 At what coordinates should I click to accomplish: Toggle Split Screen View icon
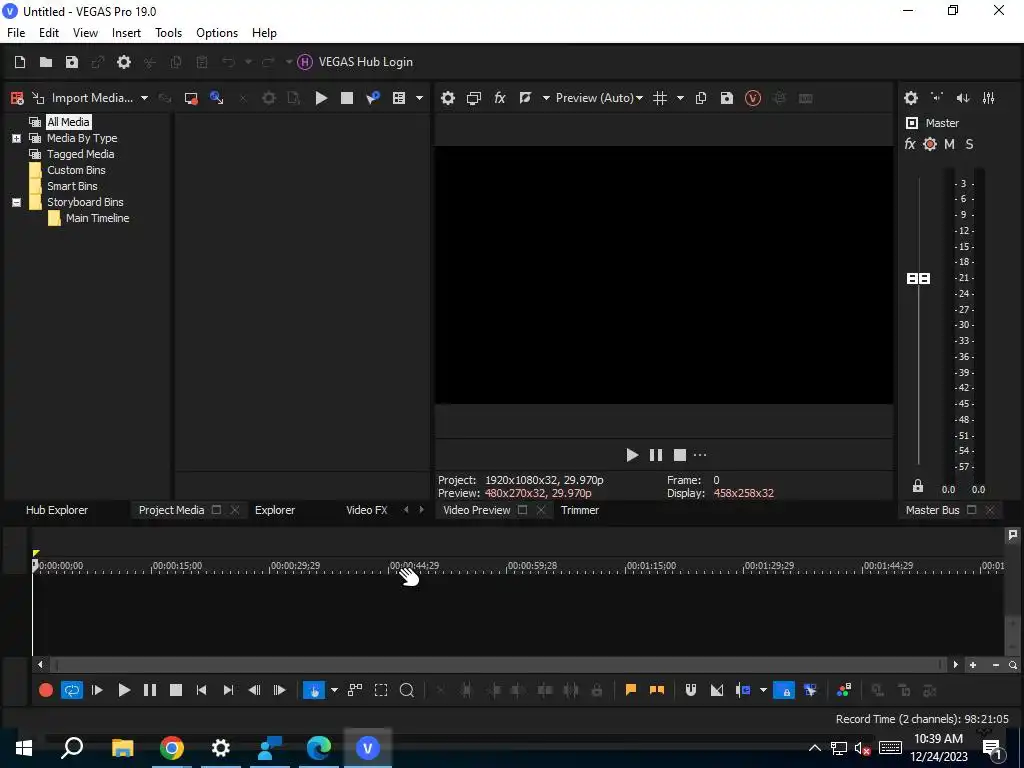click(525, 98)
